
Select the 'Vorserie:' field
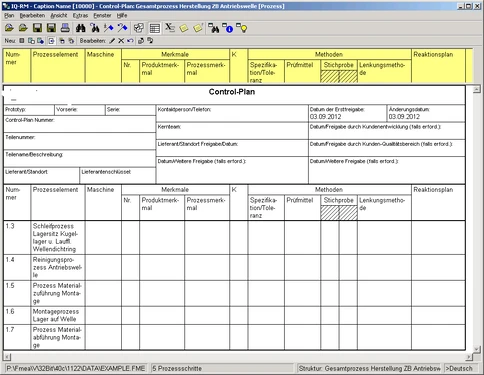click(80, 110)
